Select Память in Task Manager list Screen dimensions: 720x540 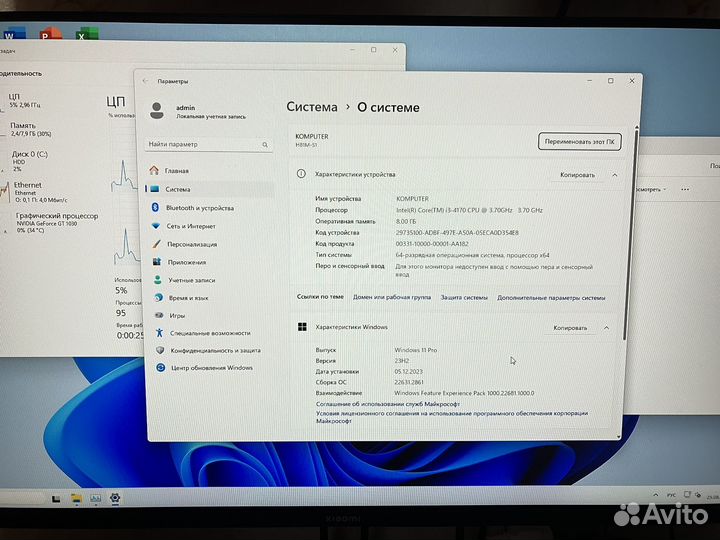click(x=30, y=129)
